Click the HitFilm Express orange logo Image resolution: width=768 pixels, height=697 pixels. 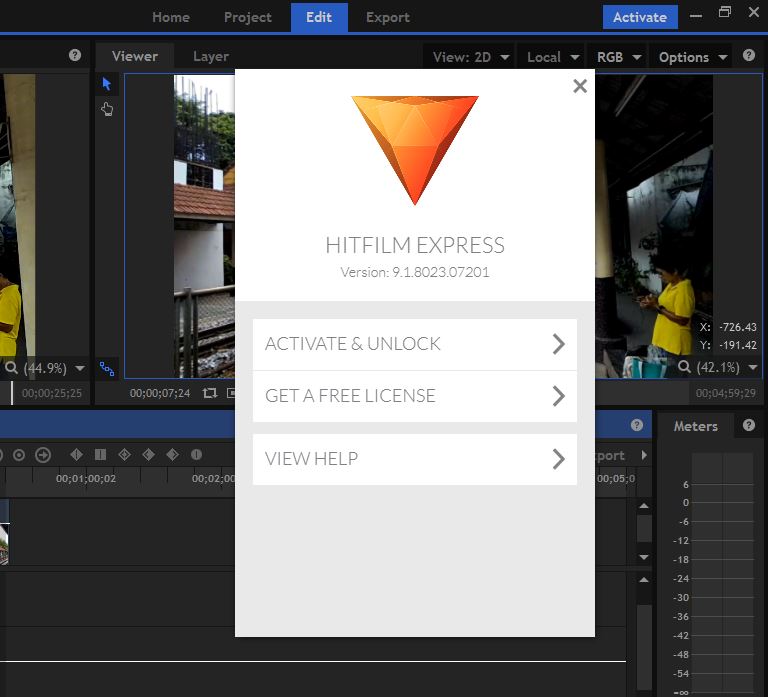[415, 150]
